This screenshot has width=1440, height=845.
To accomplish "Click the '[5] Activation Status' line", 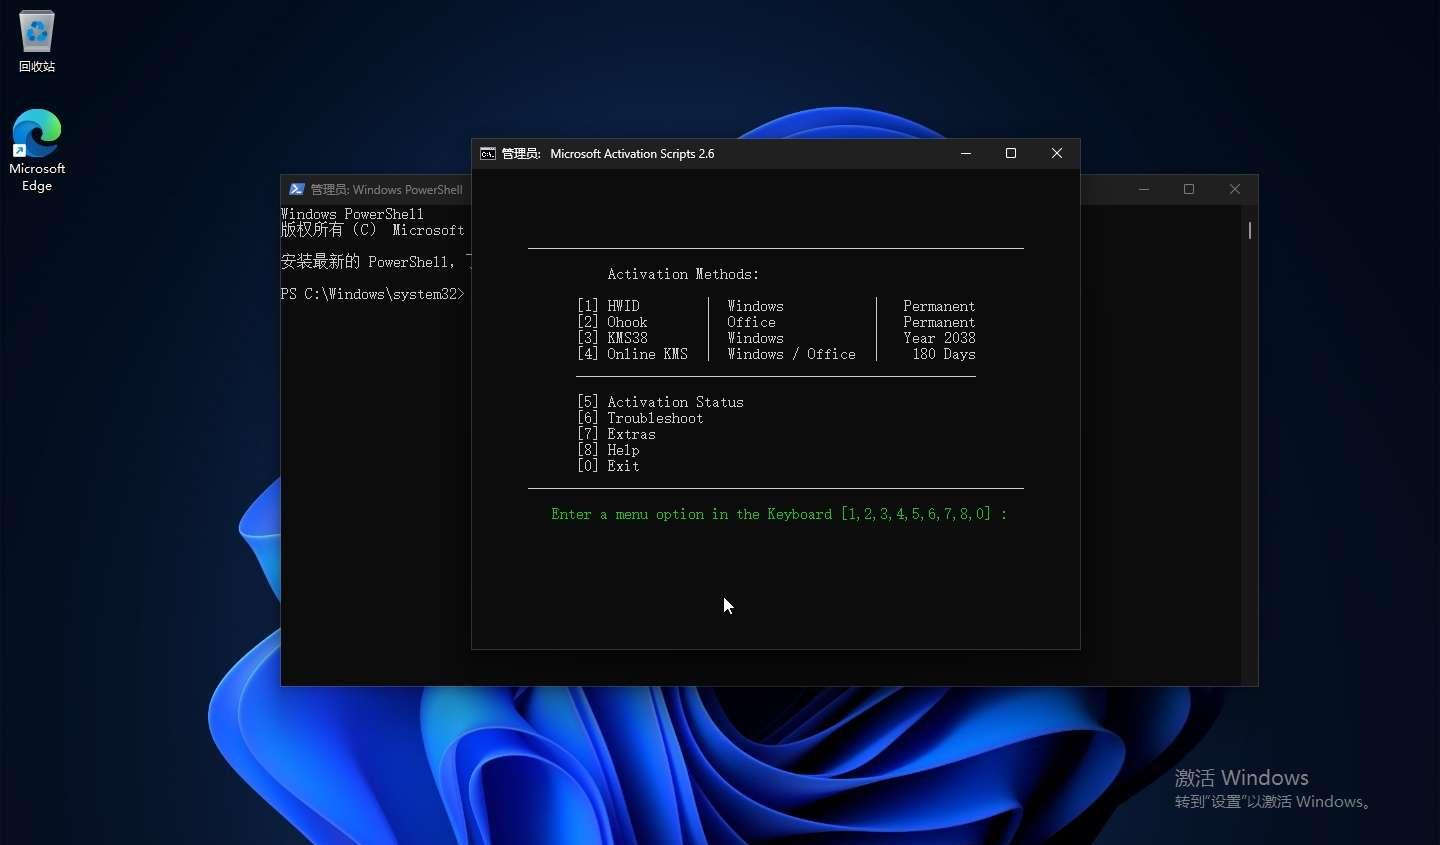I will 660,402.
